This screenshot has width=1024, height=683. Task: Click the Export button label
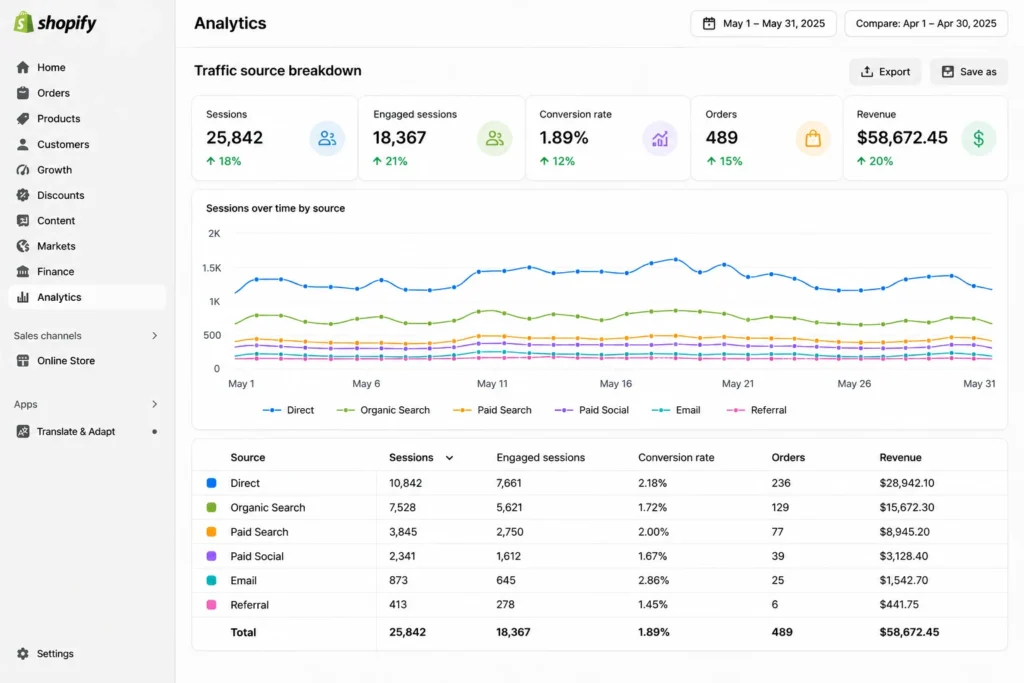(894, 72)
